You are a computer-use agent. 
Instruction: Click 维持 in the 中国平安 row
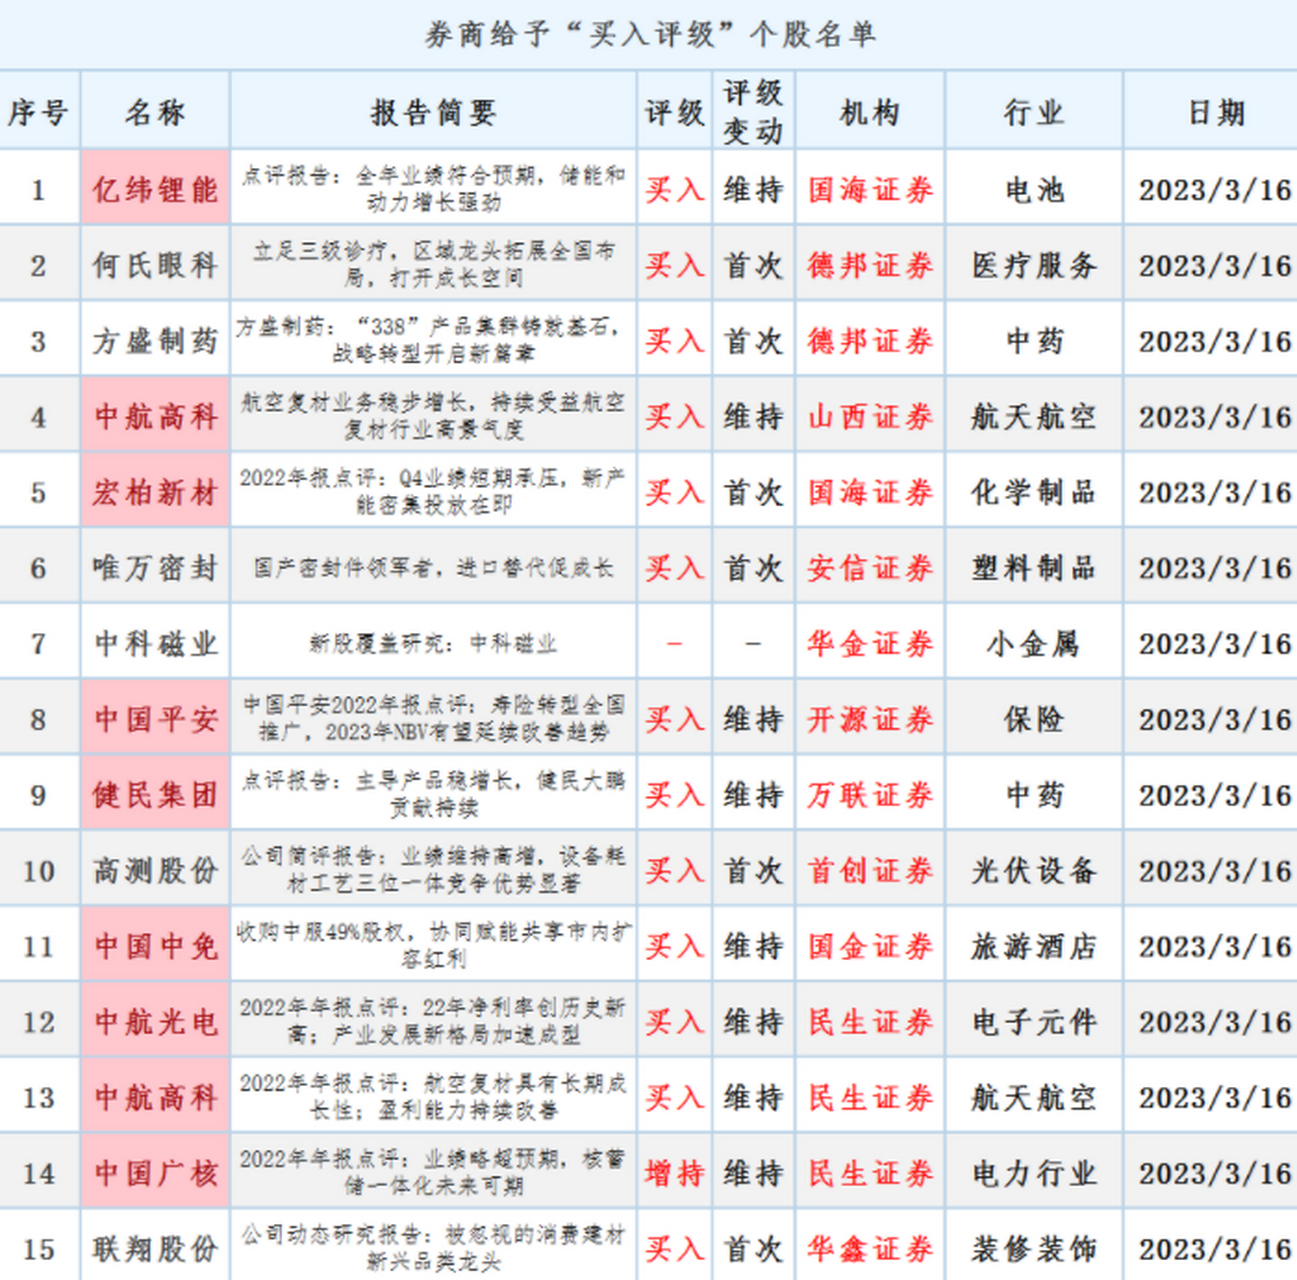[753, 719]
